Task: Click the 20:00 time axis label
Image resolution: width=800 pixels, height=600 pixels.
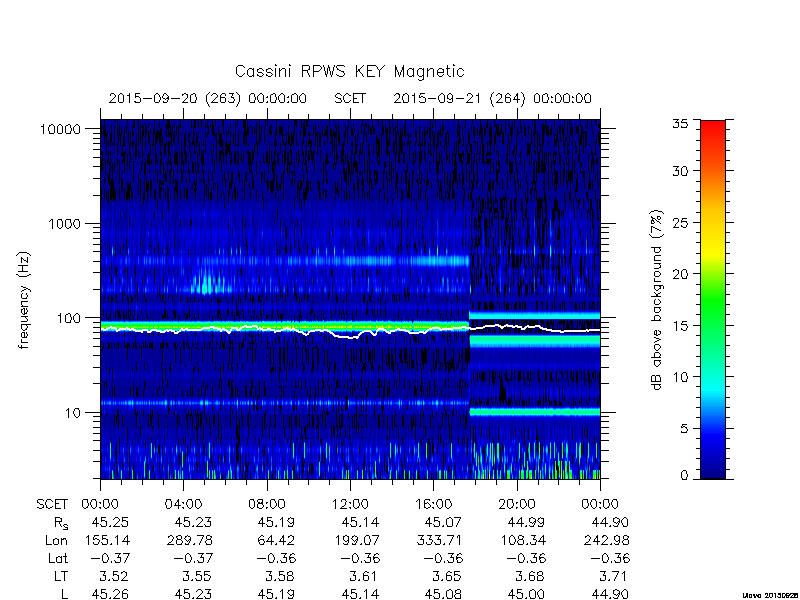Action: 517,505
